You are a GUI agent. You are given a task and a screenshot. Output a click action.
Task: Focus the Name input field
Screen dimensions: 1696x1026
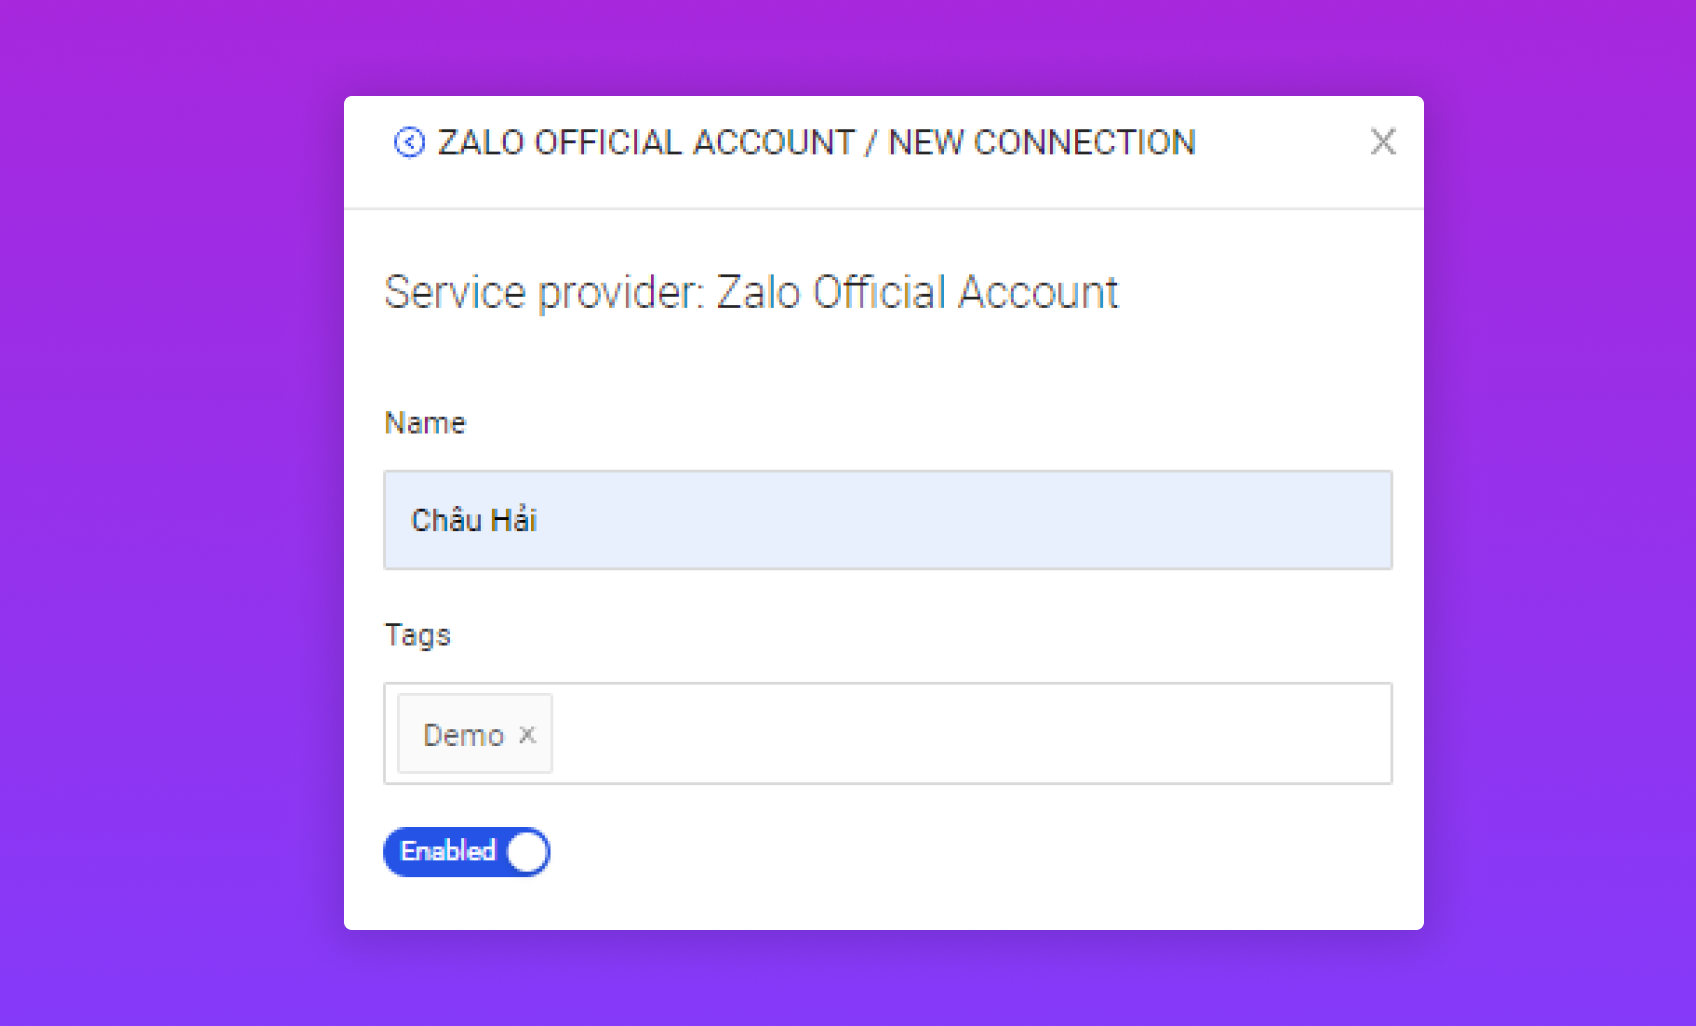887,520
